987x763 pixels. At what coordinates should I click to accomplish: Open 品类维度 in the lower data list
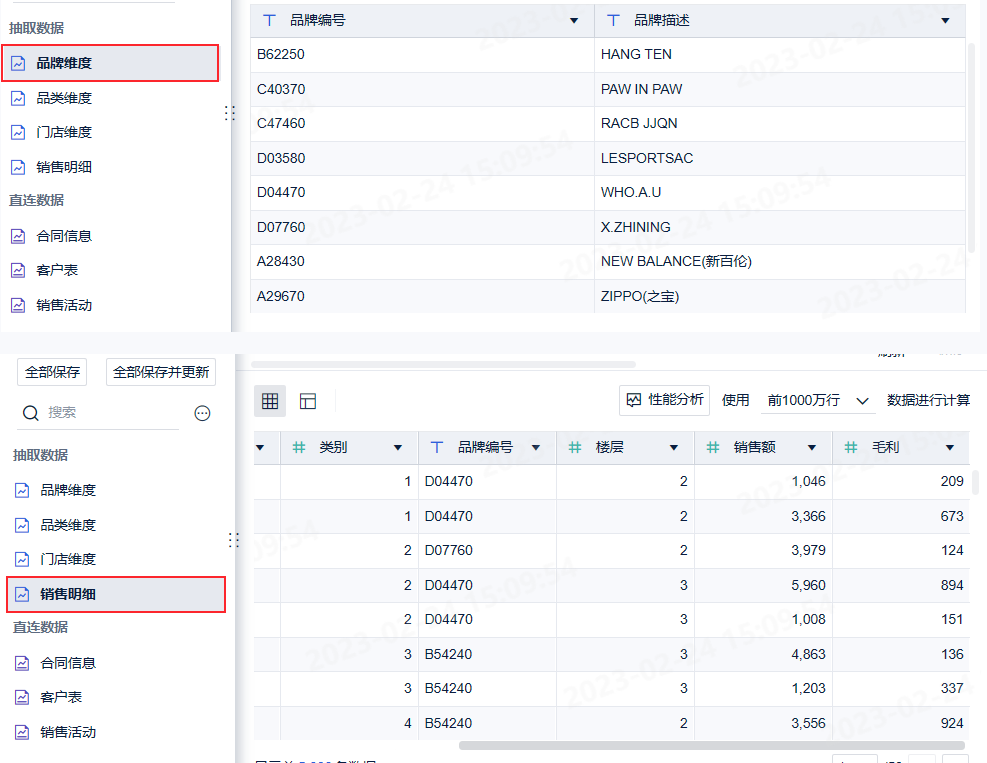pos(68,525)
